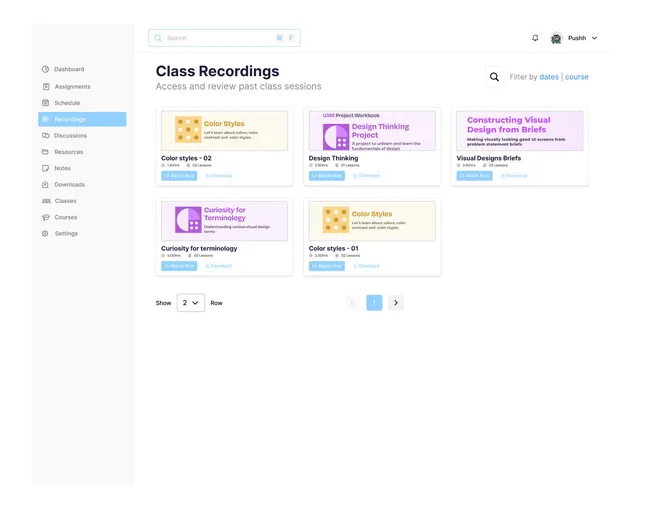Open the Schedule menu item
This screenshot has width=645, height=508.
coord(67,103)
